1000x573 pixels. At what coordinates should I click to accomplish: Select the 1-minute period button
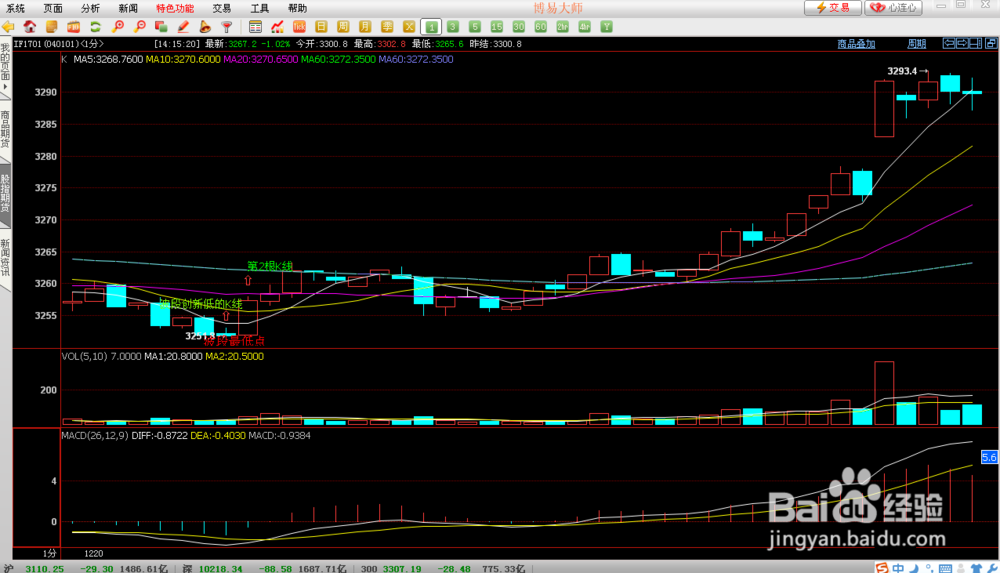431,27
